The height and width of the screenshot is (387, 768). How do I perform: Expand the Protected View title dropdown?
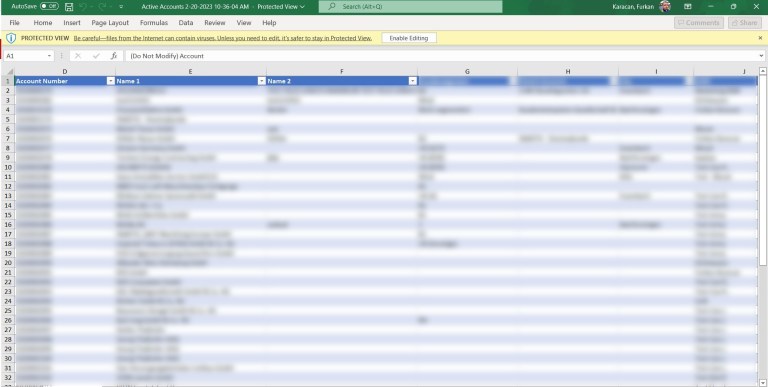302,7
